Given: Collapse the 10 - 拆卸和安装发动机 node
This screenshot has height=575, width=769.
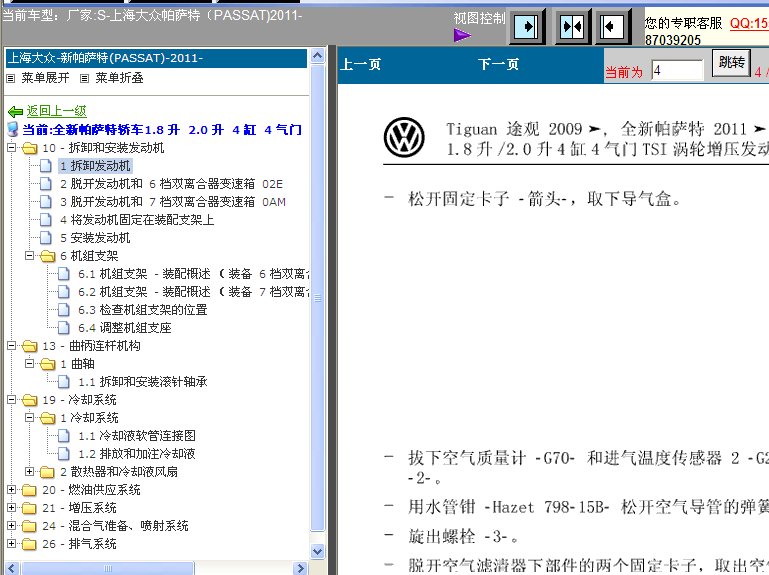Looking at the screenshot, I should tap(12, 148).
